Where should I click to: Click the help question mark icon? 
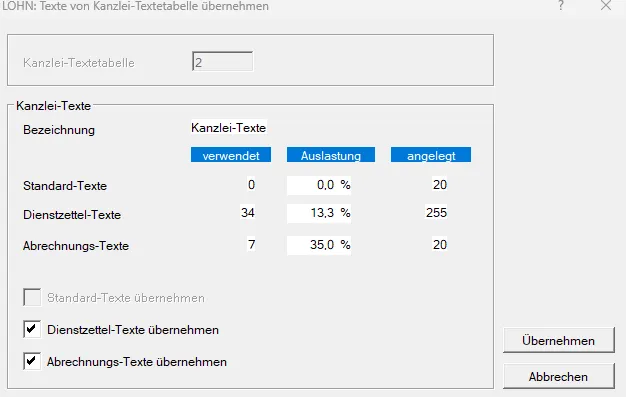[561, 6]
